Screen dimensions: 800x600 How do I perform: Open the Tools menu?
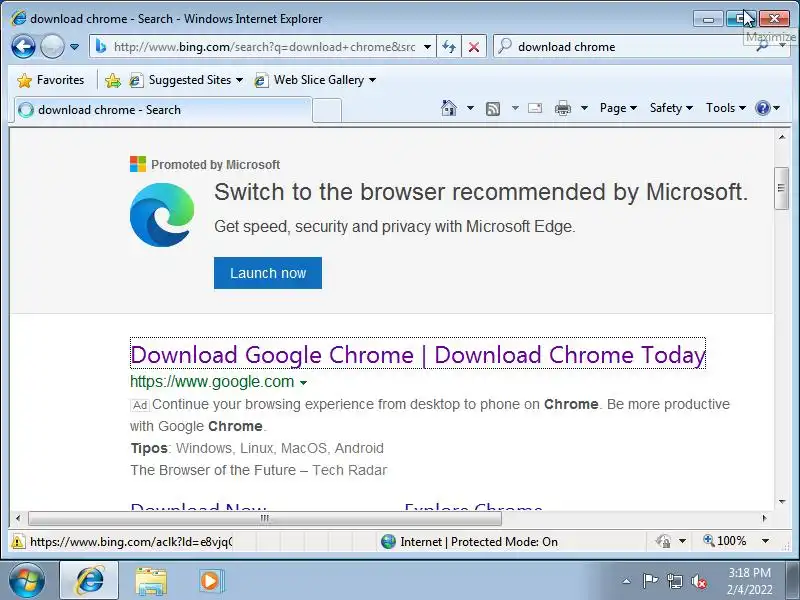click(726, 108)
